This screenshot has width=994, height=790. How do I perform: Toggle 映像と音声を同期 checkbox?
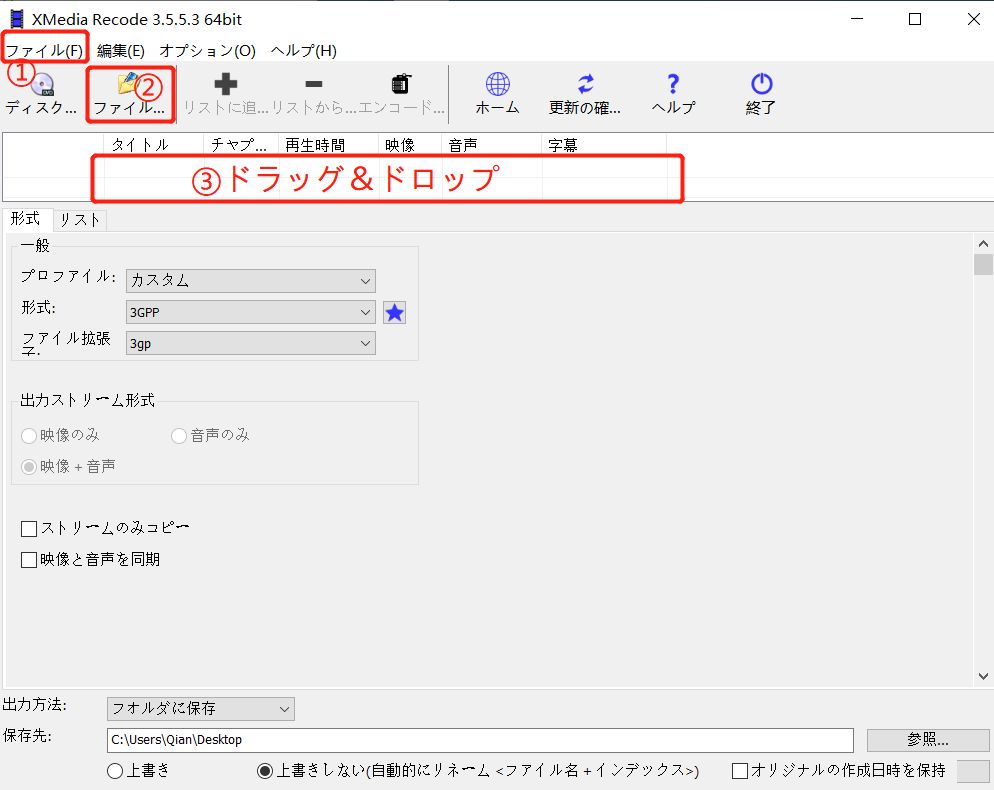click(29, 560)
